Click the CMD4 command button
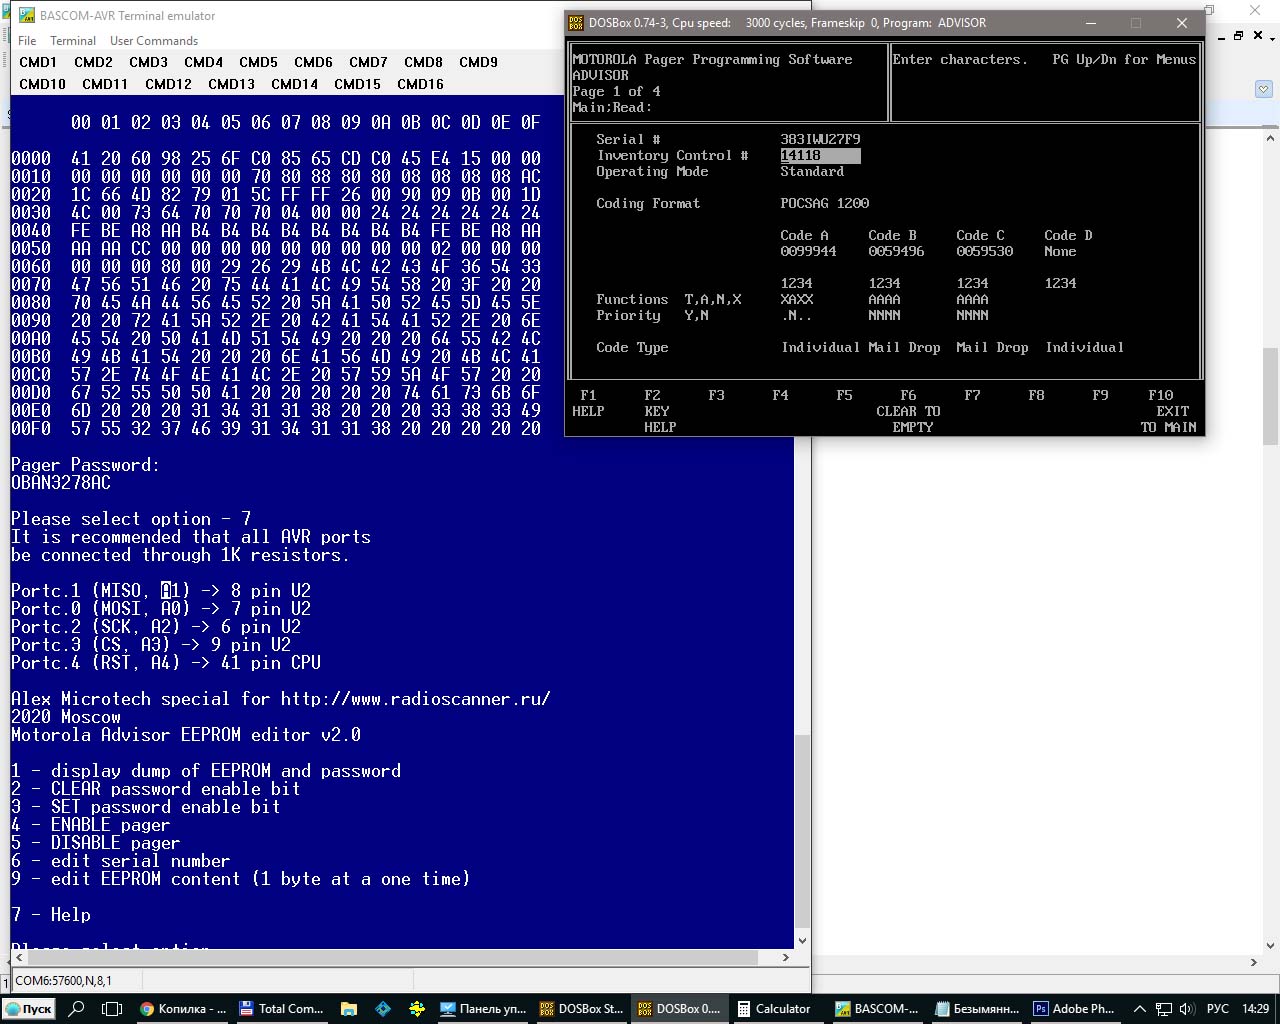 pyautogui.click(x=203, y=62)
